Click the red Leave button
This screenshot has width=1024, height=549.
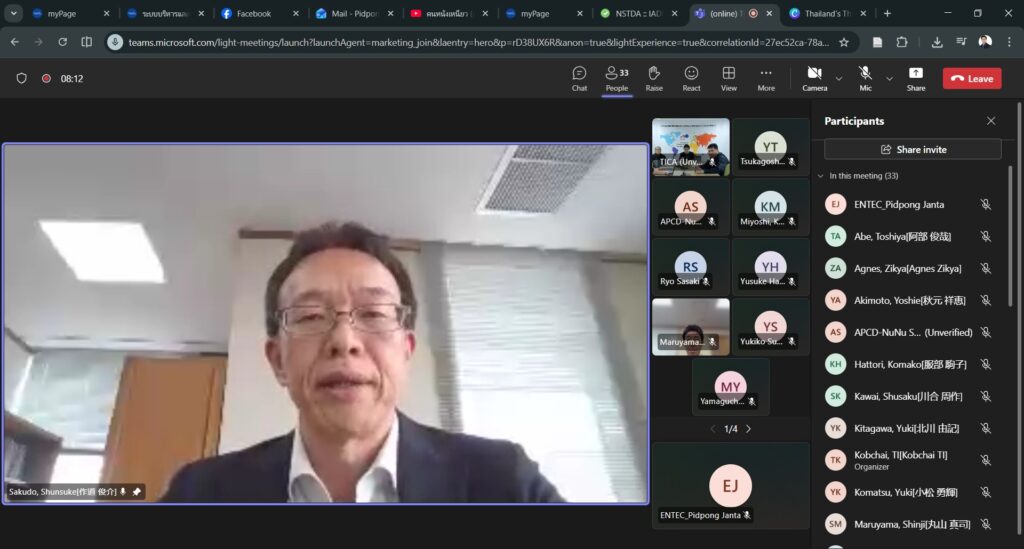pyautogui.click(x=971, y=78)
